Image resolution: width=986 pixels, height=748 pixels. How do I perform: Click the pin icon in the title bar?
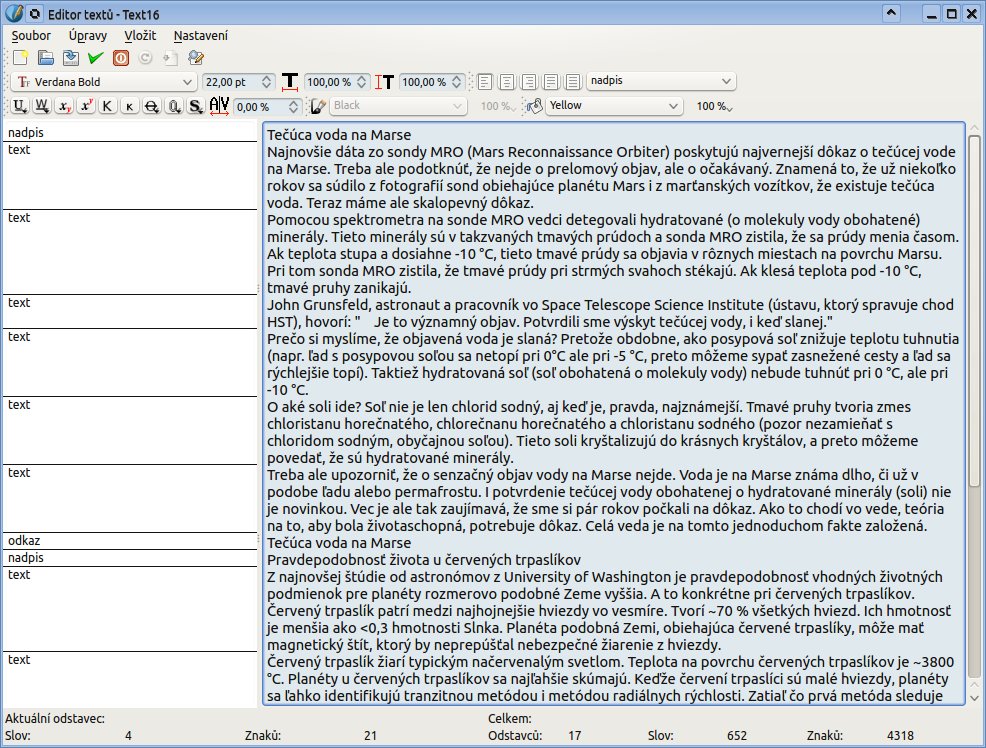[35, 13]
